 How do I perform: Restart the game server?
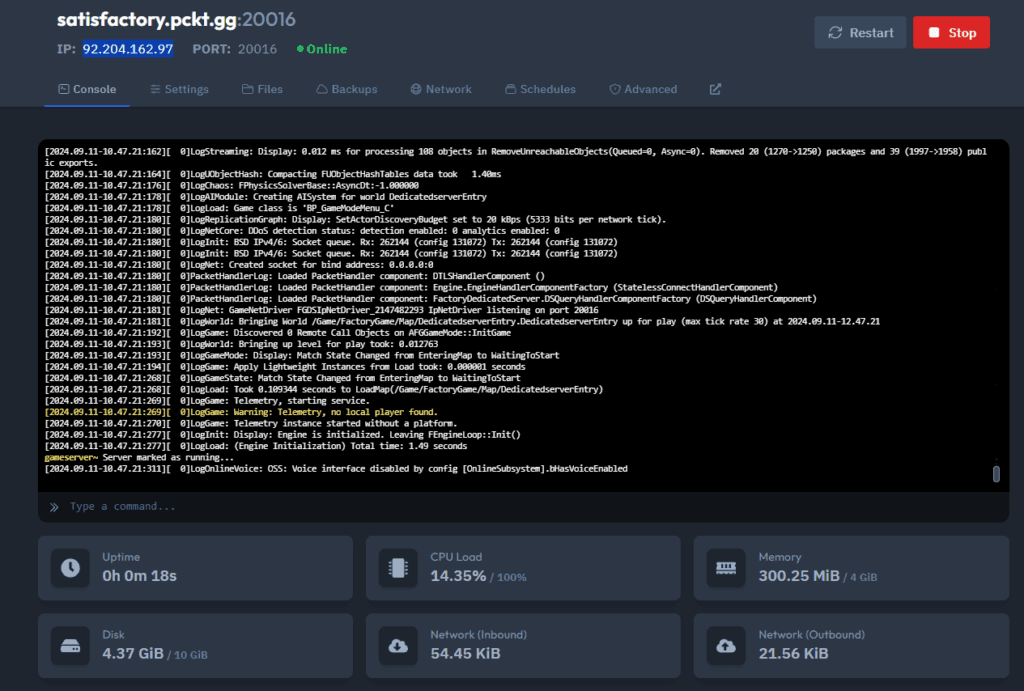point(860,33)
